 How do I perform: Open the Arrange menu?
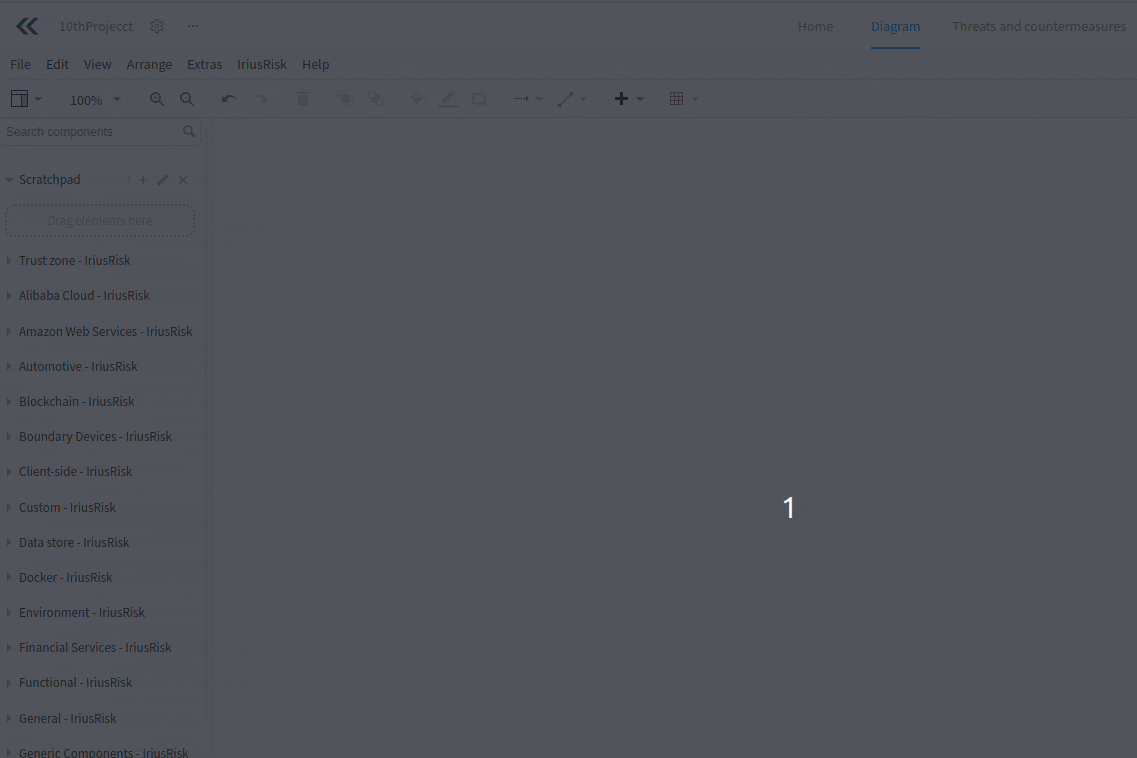tap(149, 65)
